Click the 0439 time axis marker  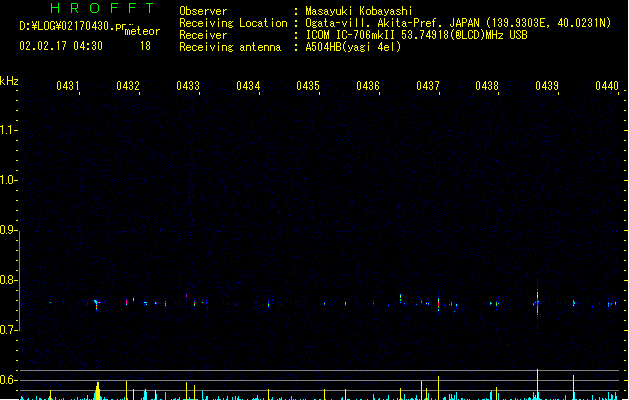[547, 86]
